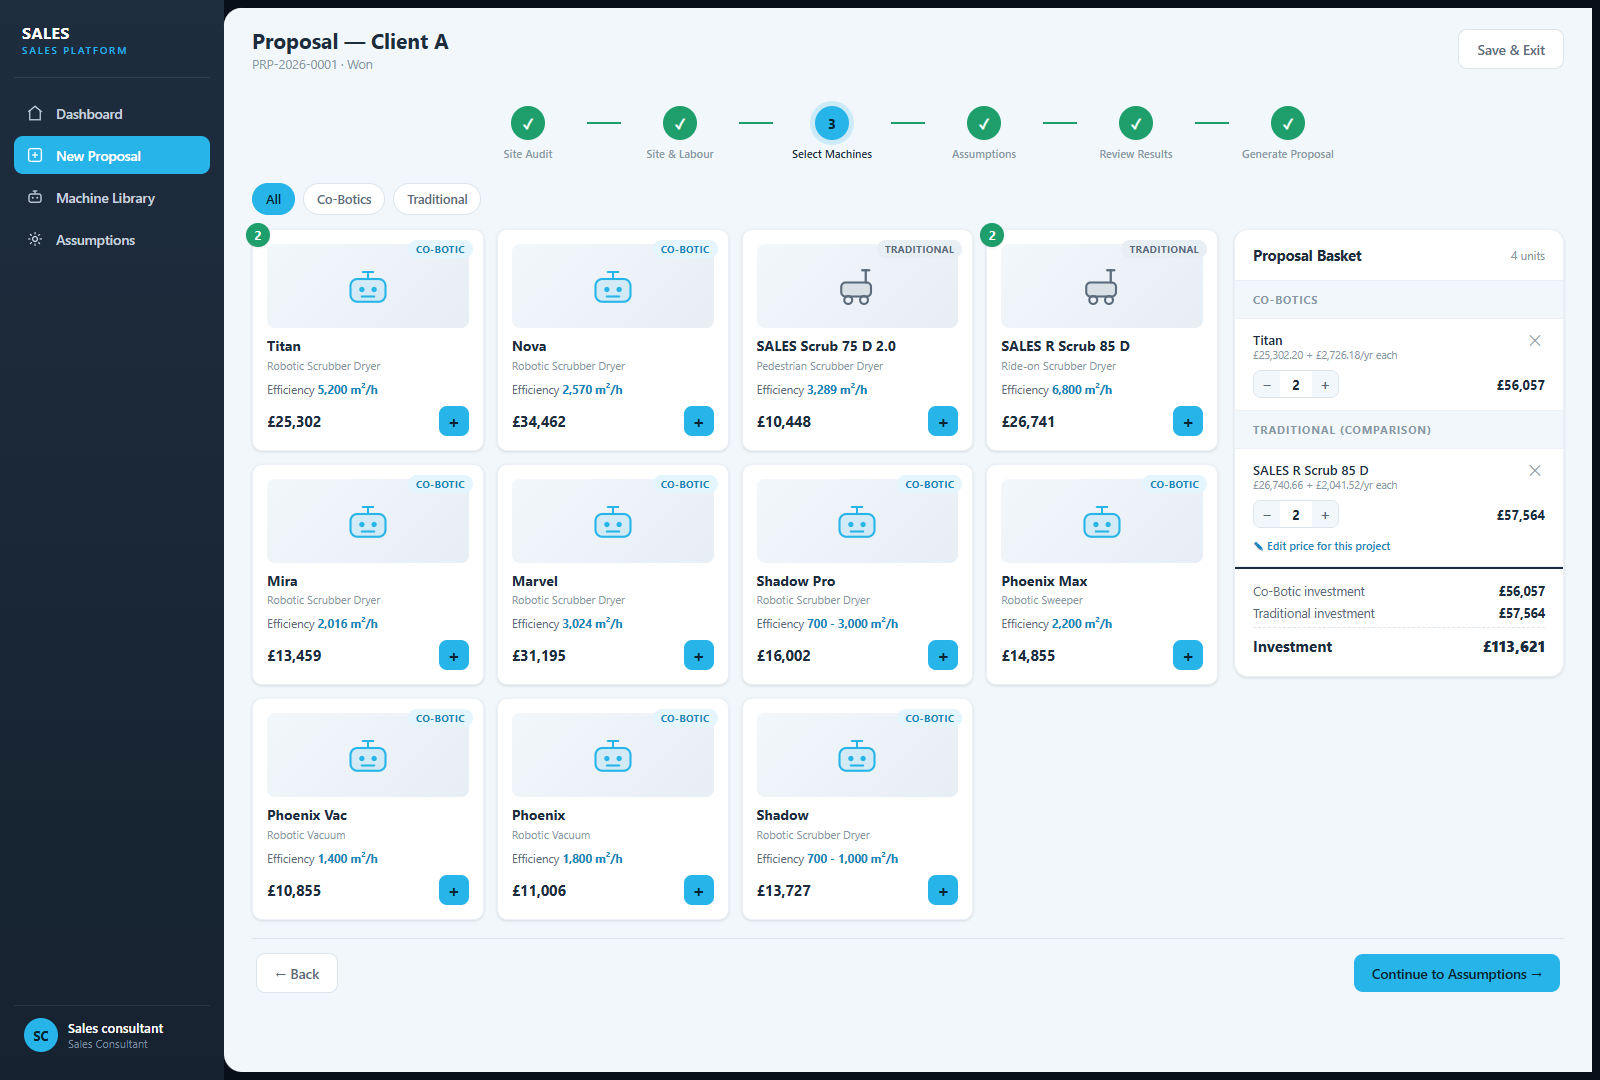Go to Site Audit step

(x=528, y=123)
